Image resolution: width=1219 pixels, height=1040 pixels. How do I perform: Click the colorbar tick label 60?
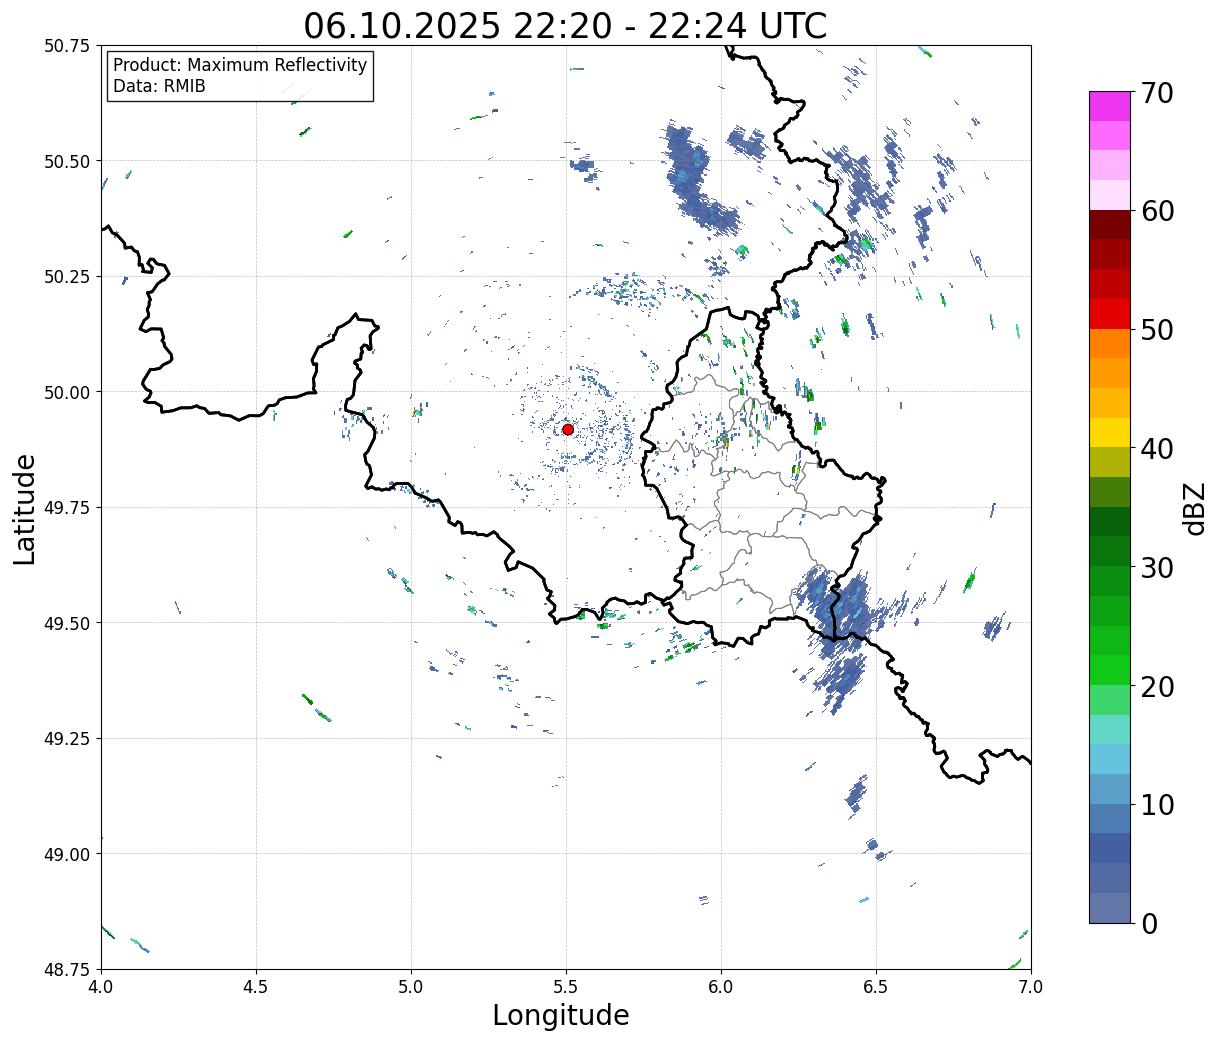coord(1156,212)
